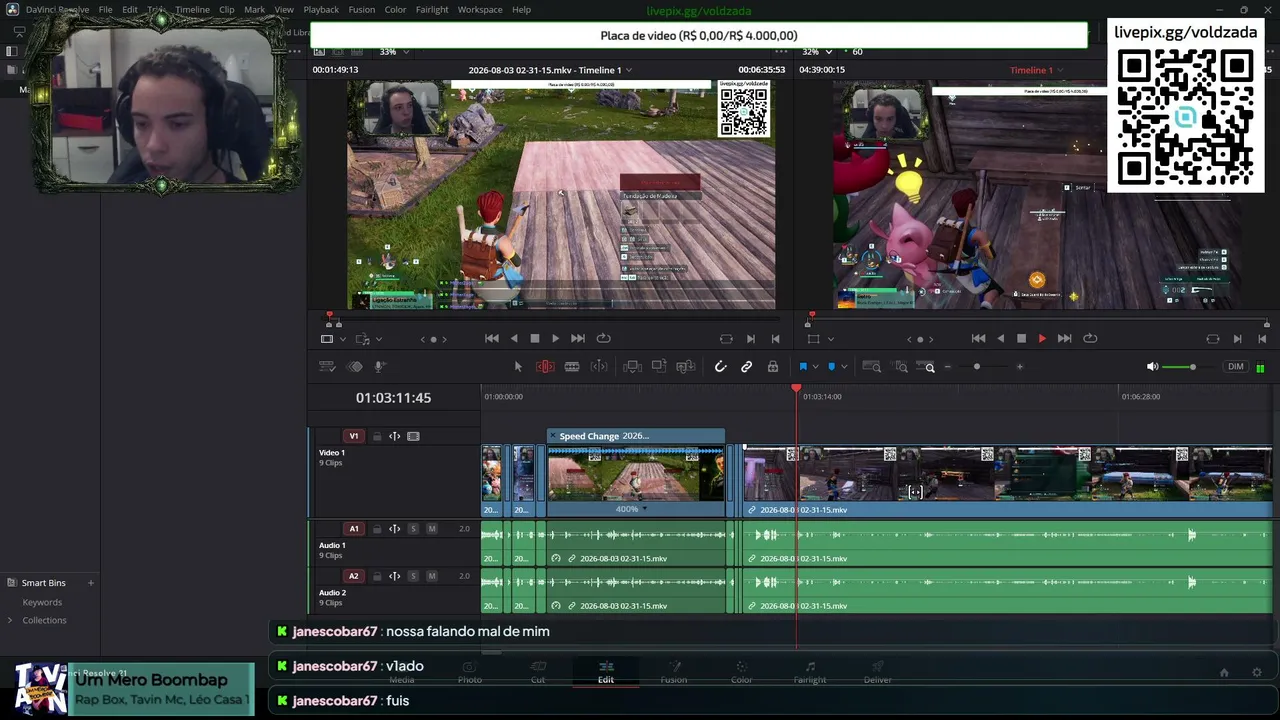Image resolution: width=1280 pixels, height=720 pixels.
Task: Click the microphone voiceover icon in timeline toolbar
Action: pyautogui.click(x=379, y=367)
